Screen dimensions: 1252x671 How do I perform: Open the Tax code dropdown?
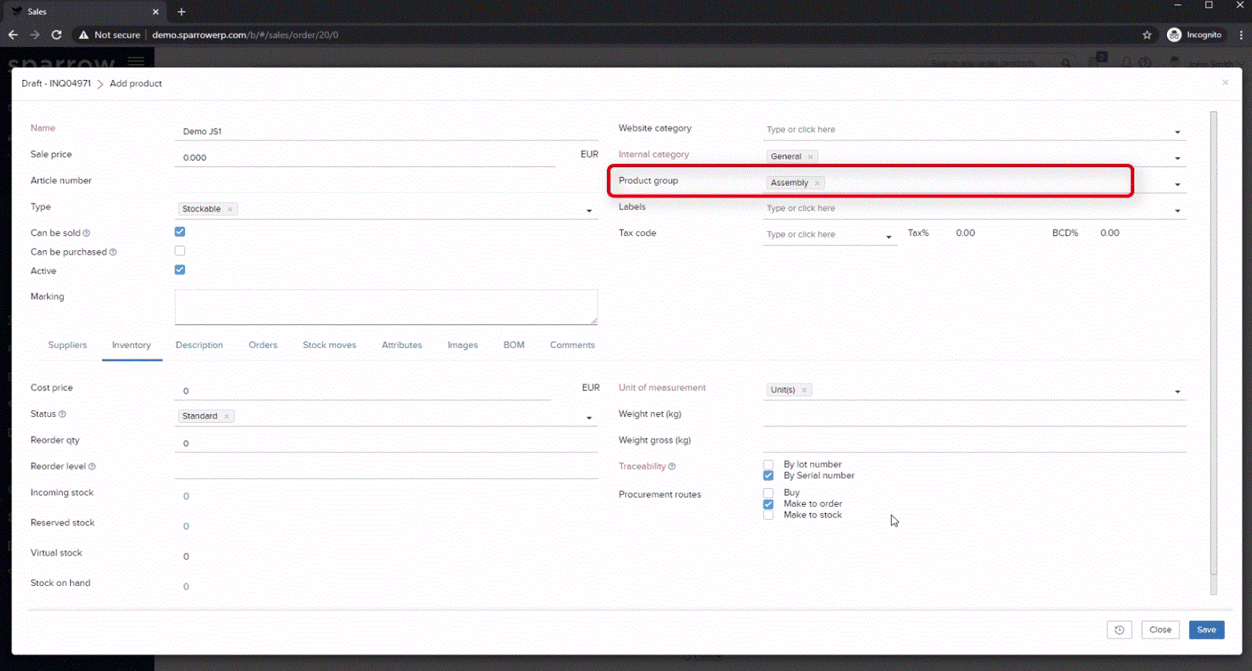pos(888,237)
